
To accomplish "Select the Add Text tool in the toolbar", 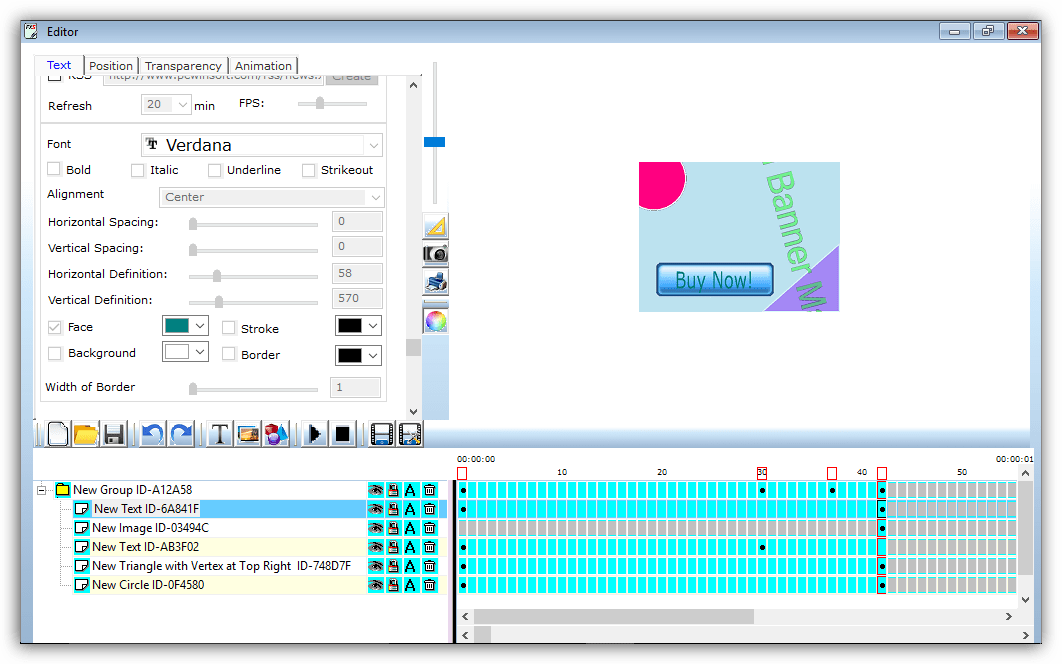I will tap(217, 433).
